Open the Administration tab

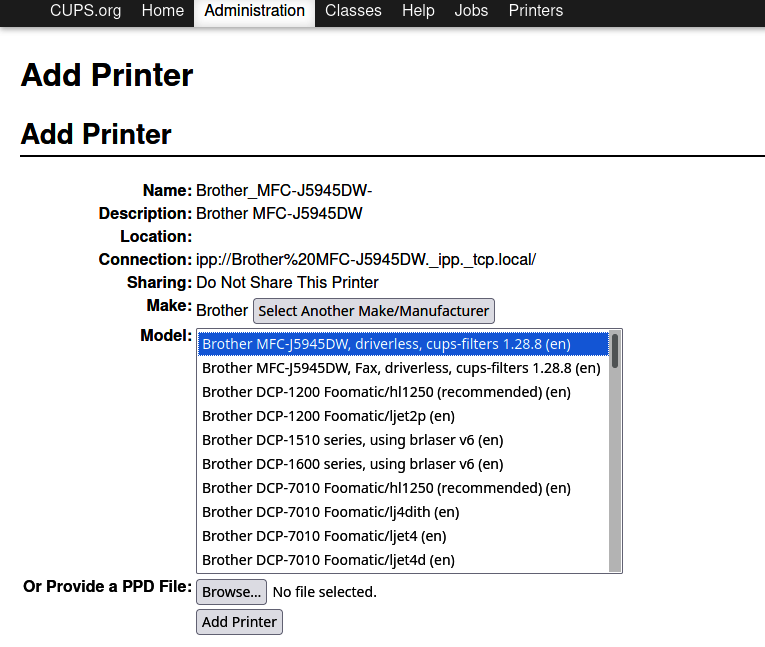(255, 11)
